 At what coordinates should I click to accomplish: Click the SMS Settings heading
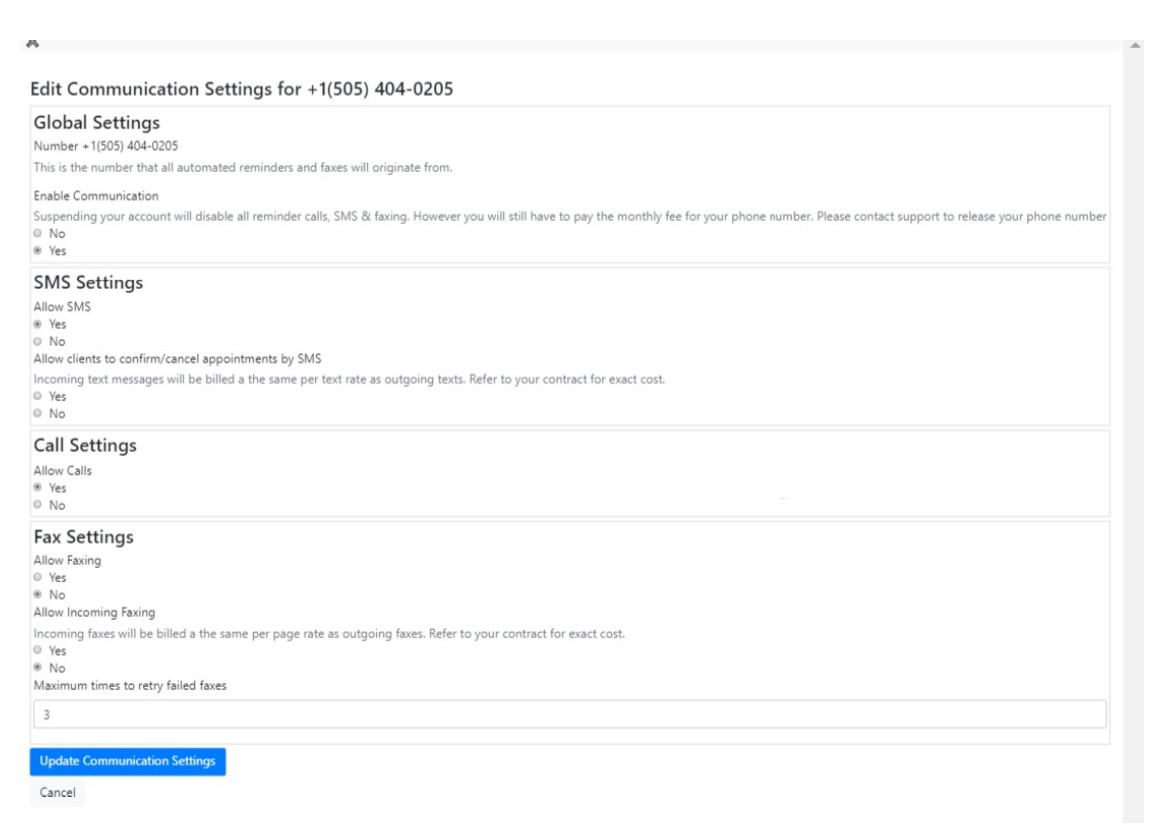(88, 283)
